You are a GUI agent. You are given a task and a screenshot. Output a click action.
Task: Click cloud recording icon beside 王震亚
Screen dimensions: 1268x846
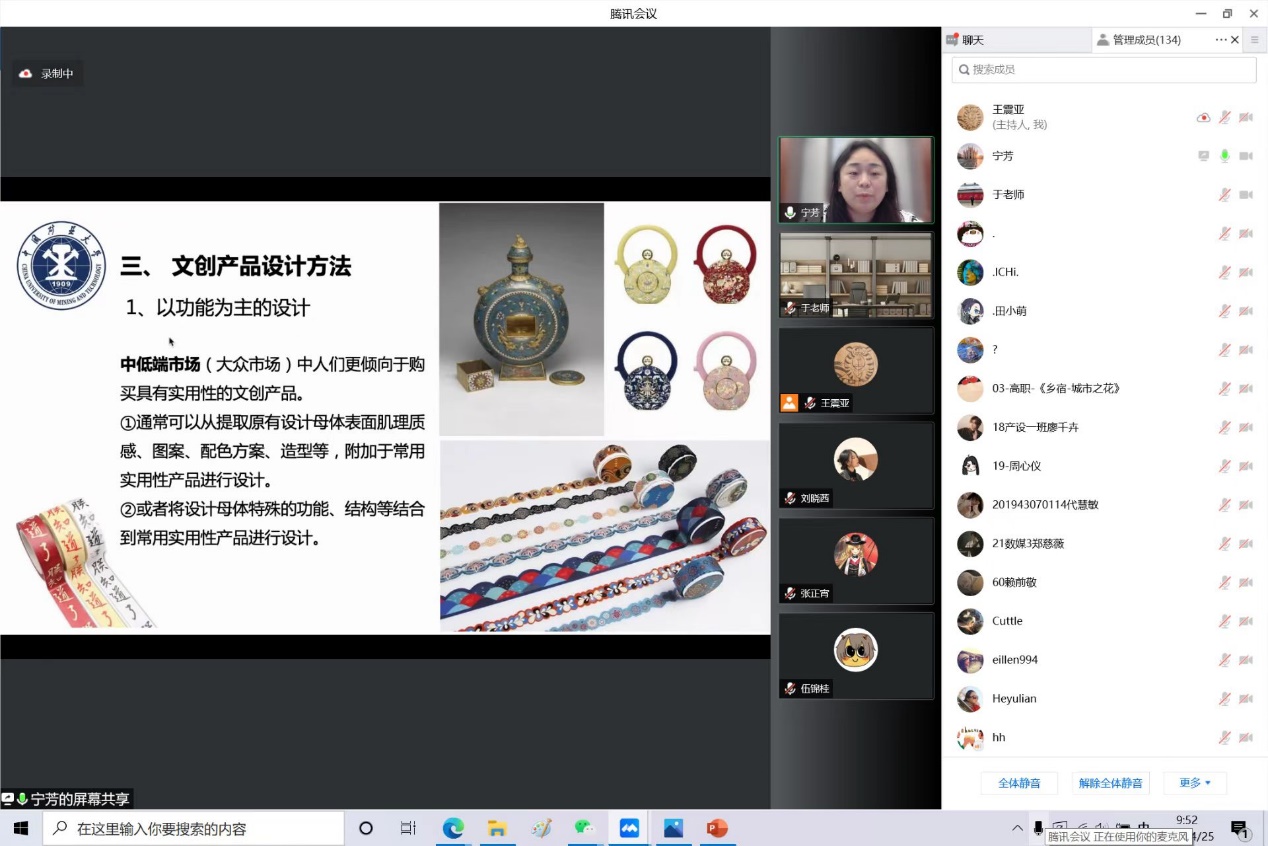(x=1203, y=117)
